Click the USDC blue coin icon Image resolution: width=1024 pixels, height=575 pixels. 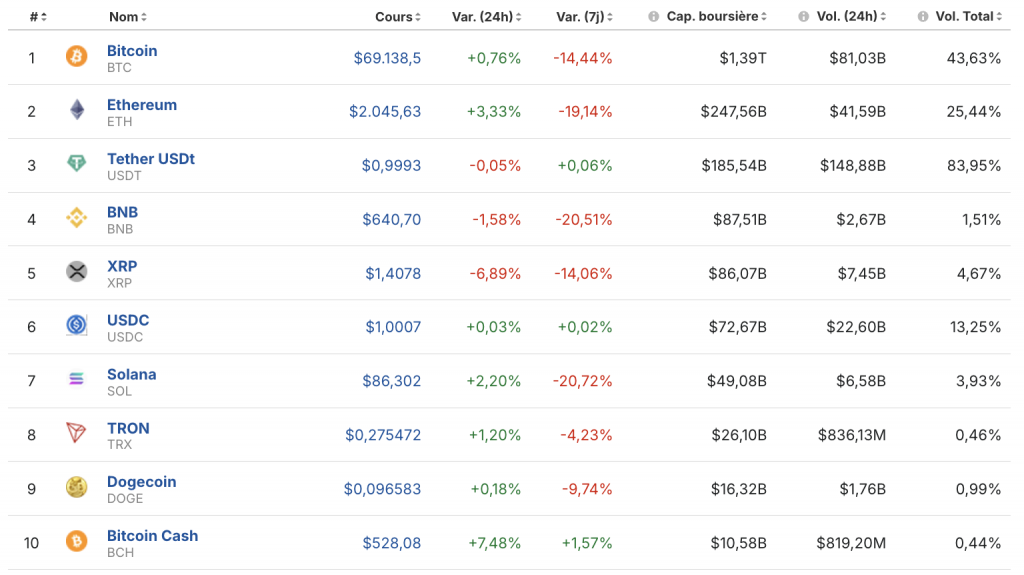pyautogui.click(x=77, y=326)
